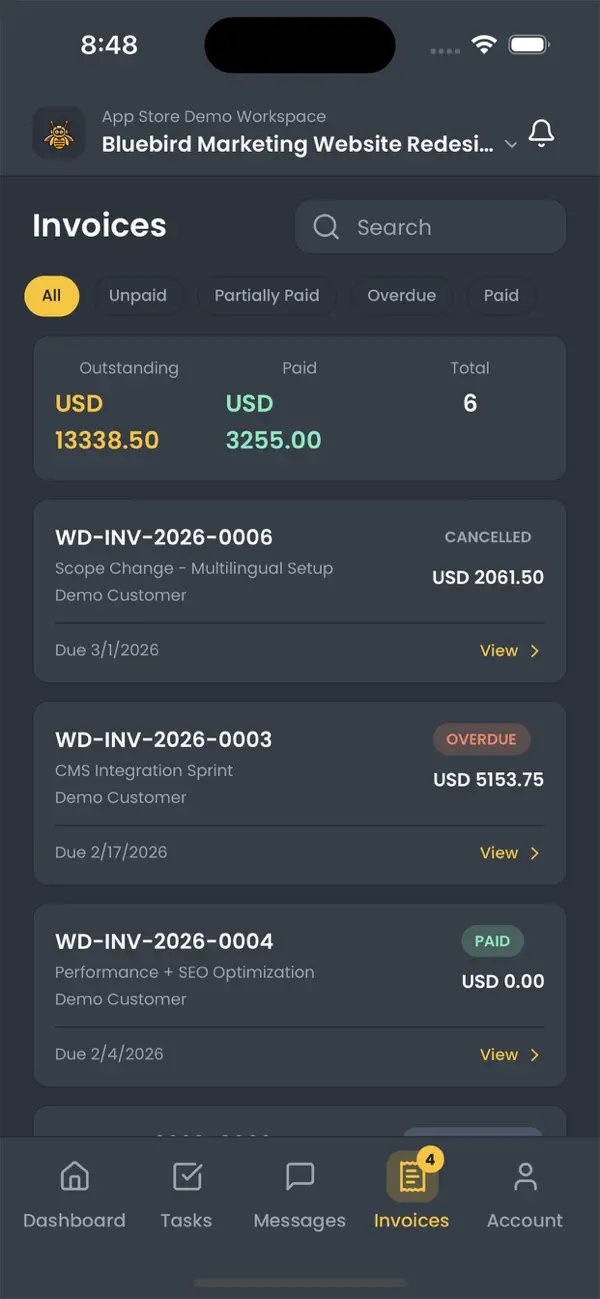Open notifications via the bell icon
The height and width of the screenshot is (1299, 600).
point(541,132)
